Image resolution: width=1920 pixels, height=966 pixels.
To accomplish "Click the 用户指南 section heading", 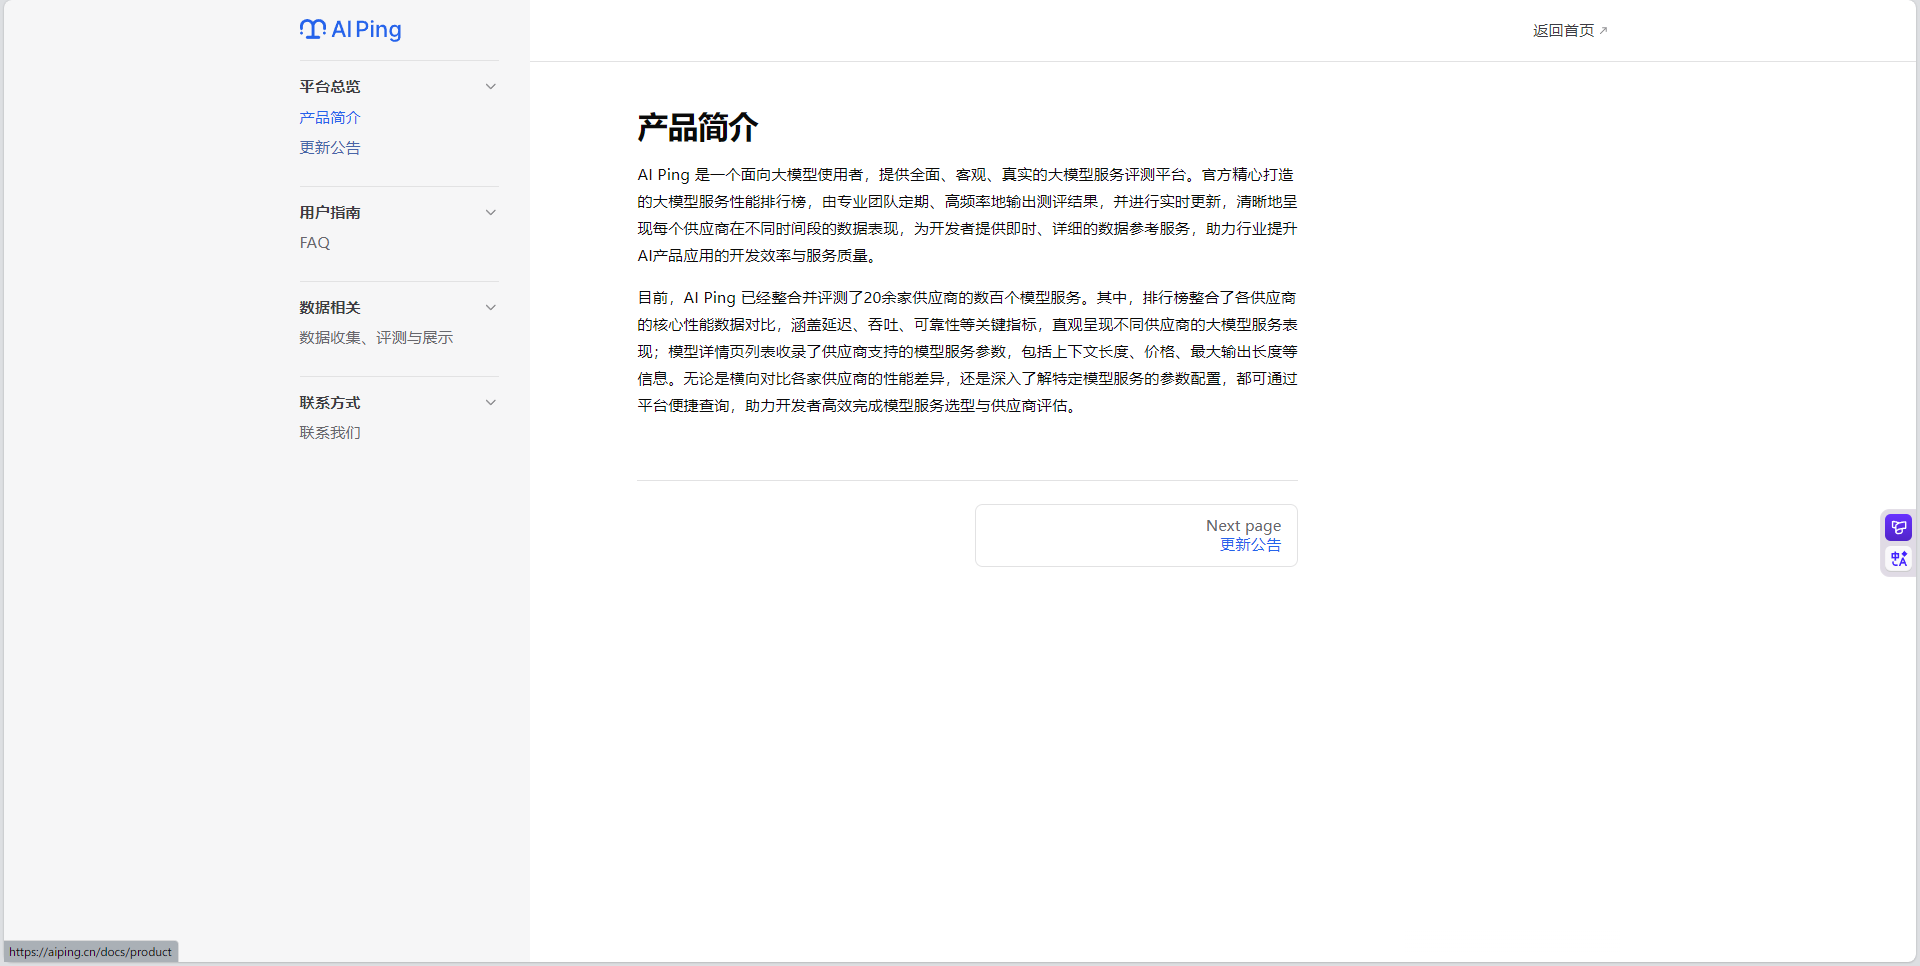I will (330, 213).
